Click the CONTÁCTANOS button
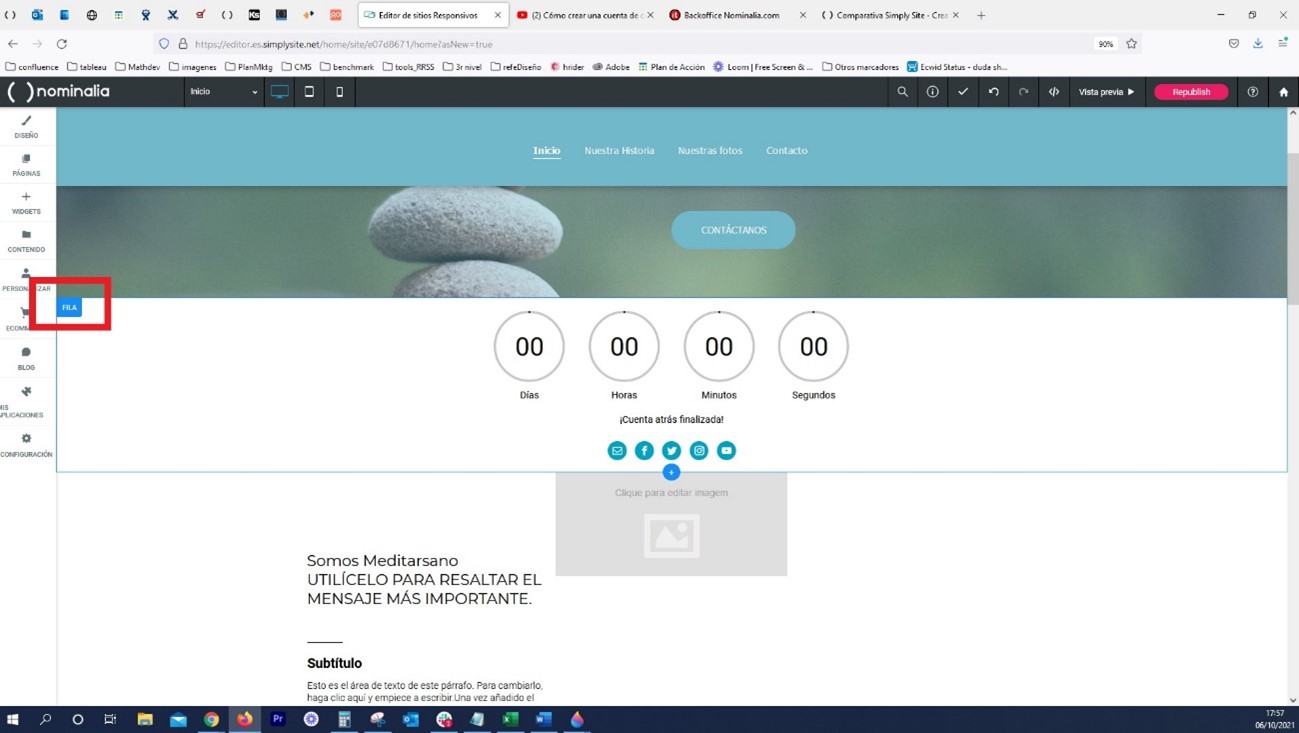 733,230
